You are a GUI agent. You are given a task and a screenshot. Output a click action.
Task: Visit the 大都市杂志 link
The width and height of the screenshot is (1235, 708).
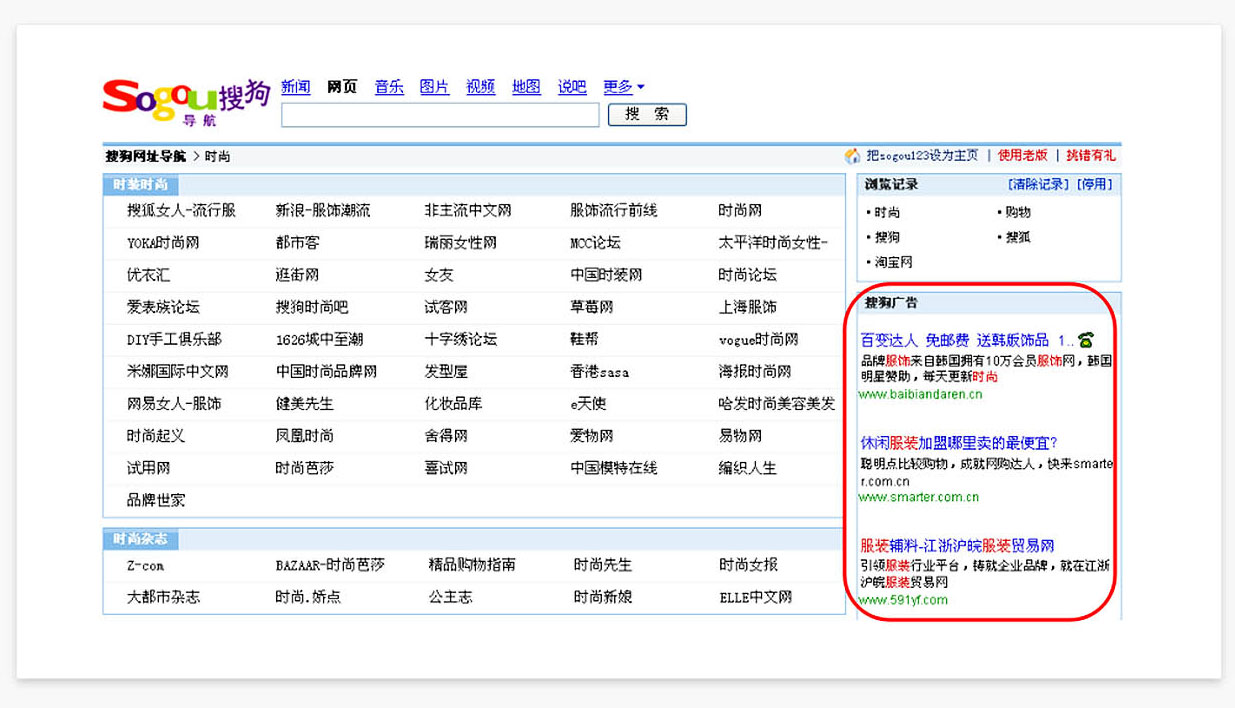(x=163, y=597)
